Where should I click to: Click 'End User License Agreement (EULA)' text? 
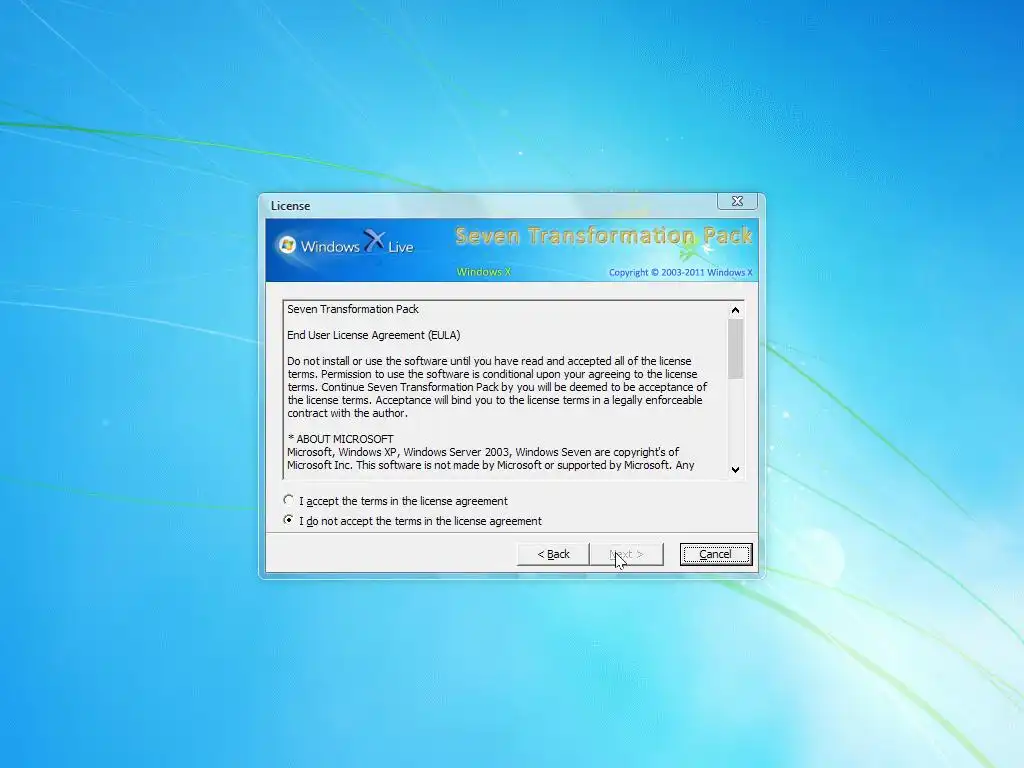374,335
